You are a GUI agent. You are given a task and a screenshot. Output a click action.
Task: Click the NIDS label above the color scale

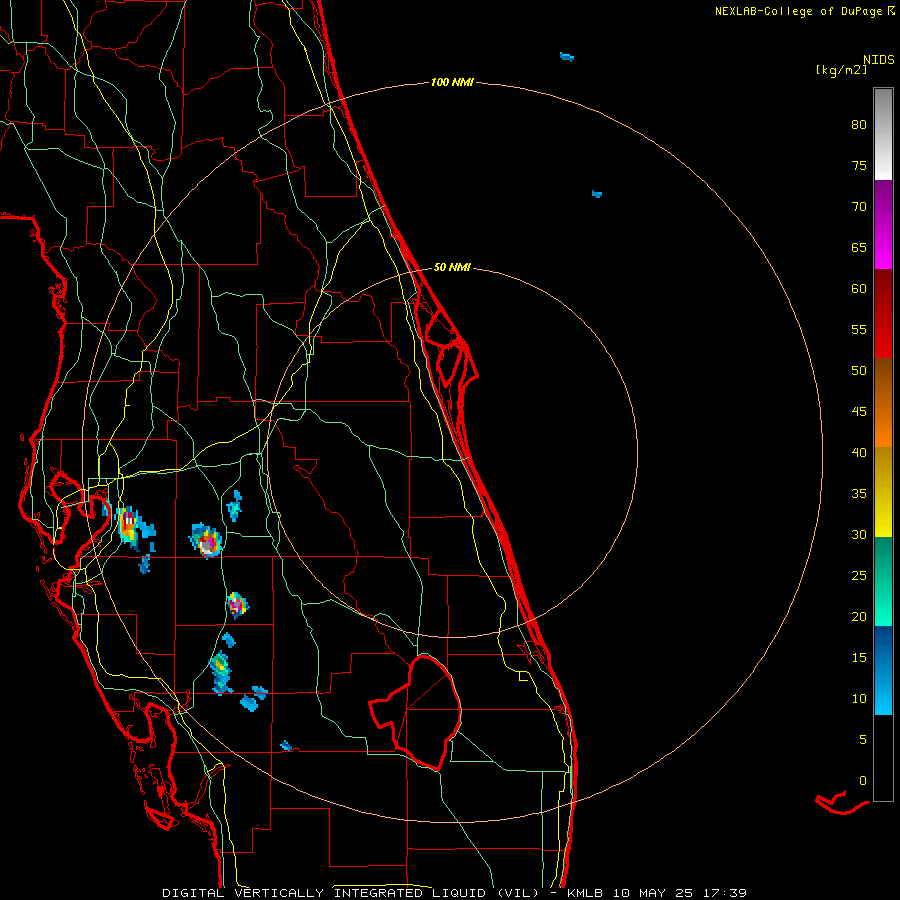[x=879, y=60]
